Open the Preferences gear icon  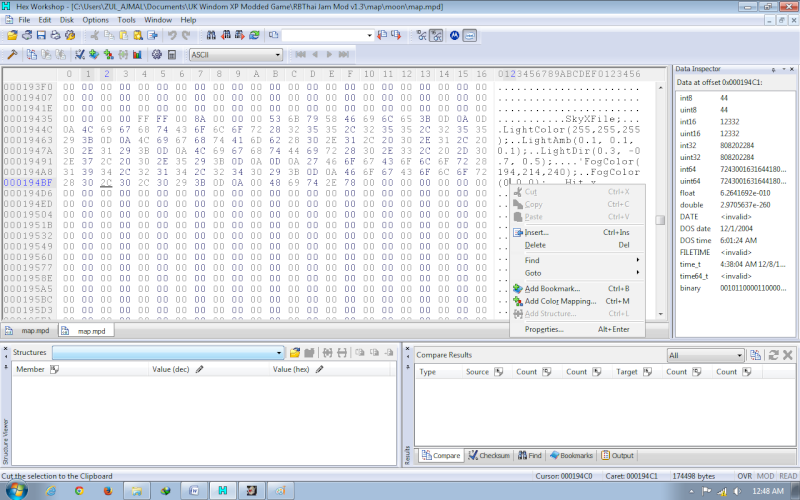[x=157, y=55]
